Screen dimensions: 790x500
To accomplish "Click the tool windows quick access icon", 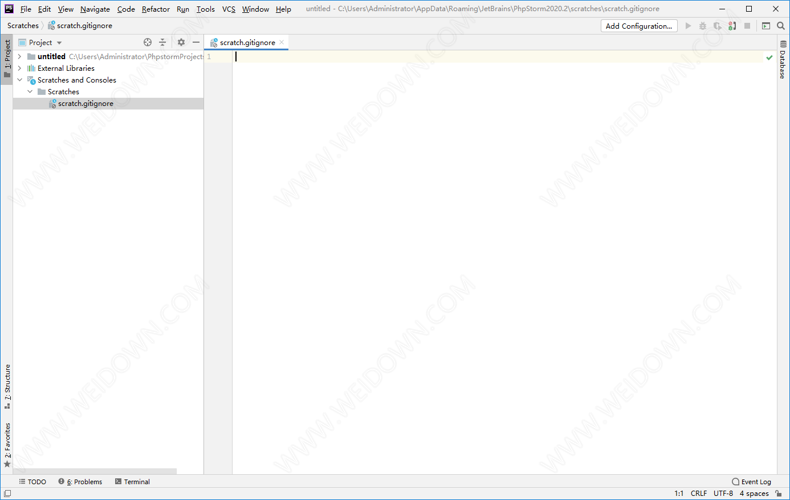I will tap(7, 493).
